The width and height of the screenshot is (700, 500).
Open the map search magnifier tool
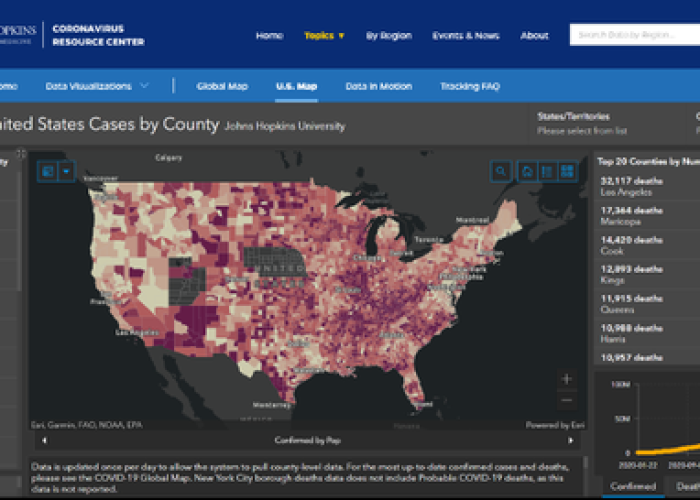pos(501,171)
